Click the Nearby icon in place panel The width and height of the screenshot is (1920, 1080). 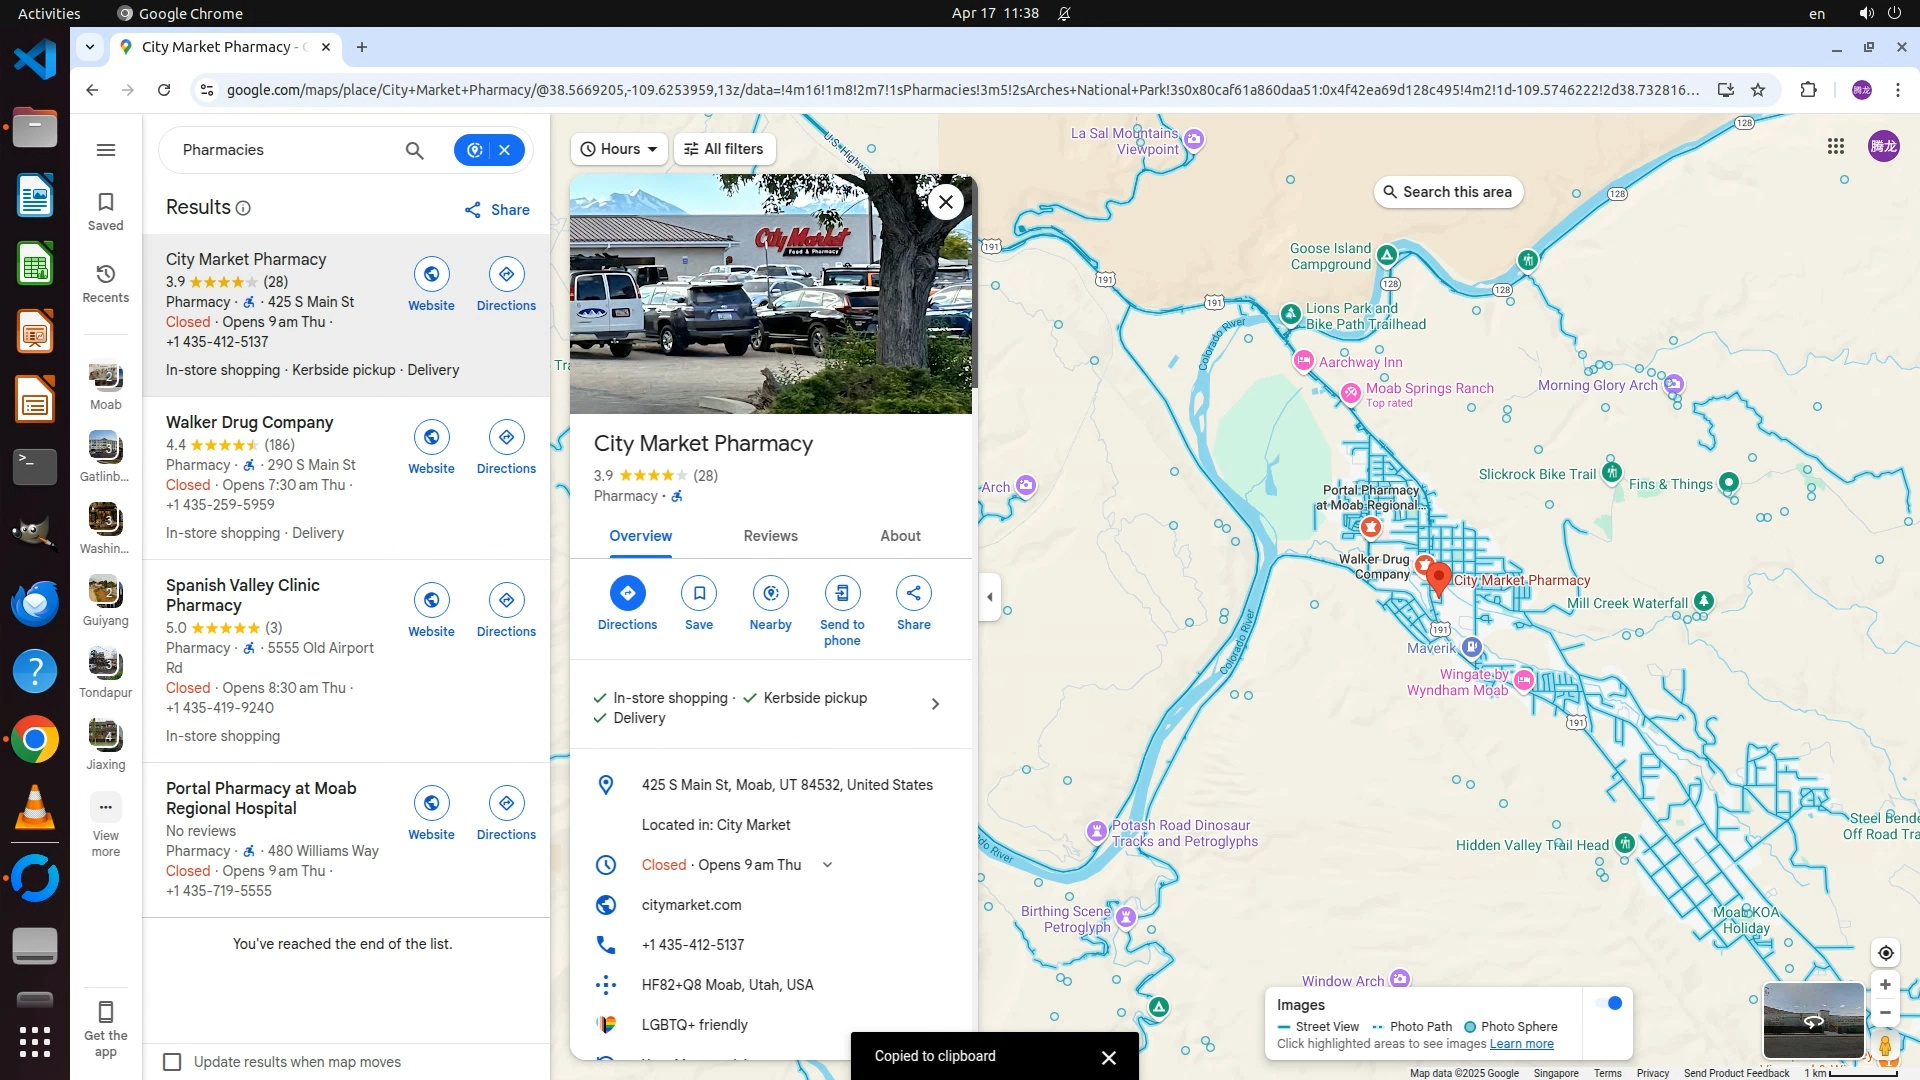770,593
